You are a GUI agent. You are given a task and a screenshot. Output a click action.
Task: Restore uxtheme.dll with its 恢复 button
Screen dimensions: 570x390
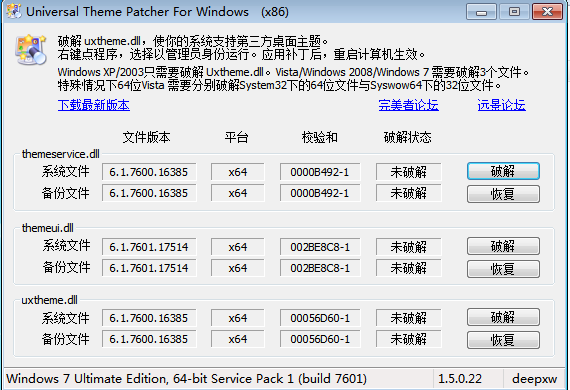pyautogui.click(x=503, y=340)
